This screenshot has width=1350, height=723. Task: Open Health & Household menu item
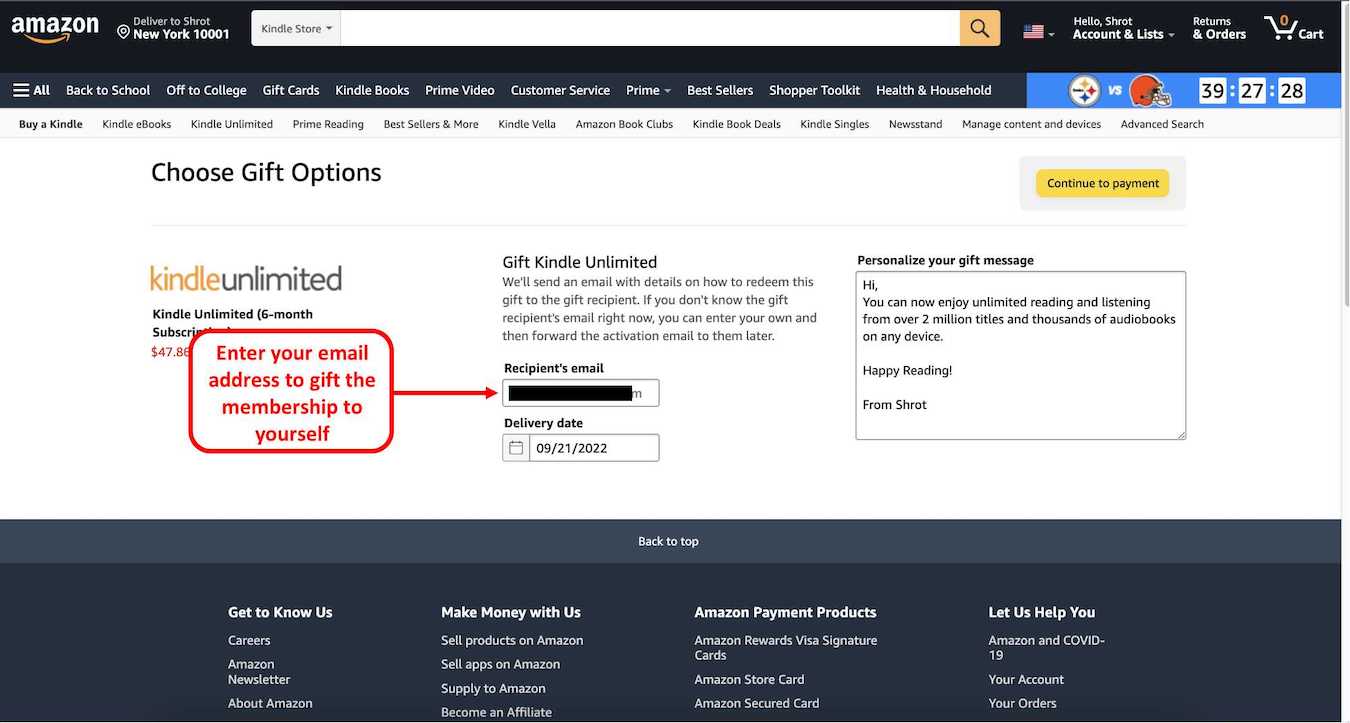pyautogui.click(x=934, y=90)
